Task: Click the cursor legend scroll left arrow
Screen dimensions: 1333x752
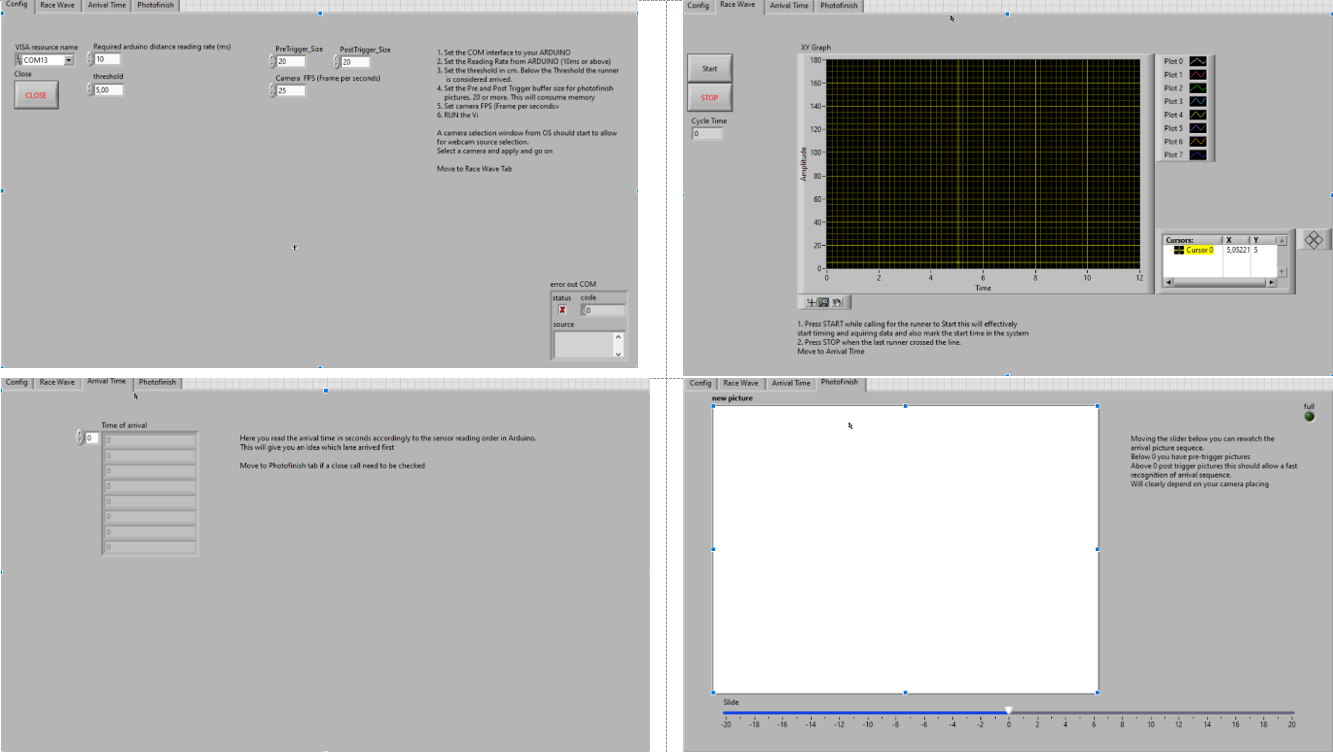Action: (1170, 283)
